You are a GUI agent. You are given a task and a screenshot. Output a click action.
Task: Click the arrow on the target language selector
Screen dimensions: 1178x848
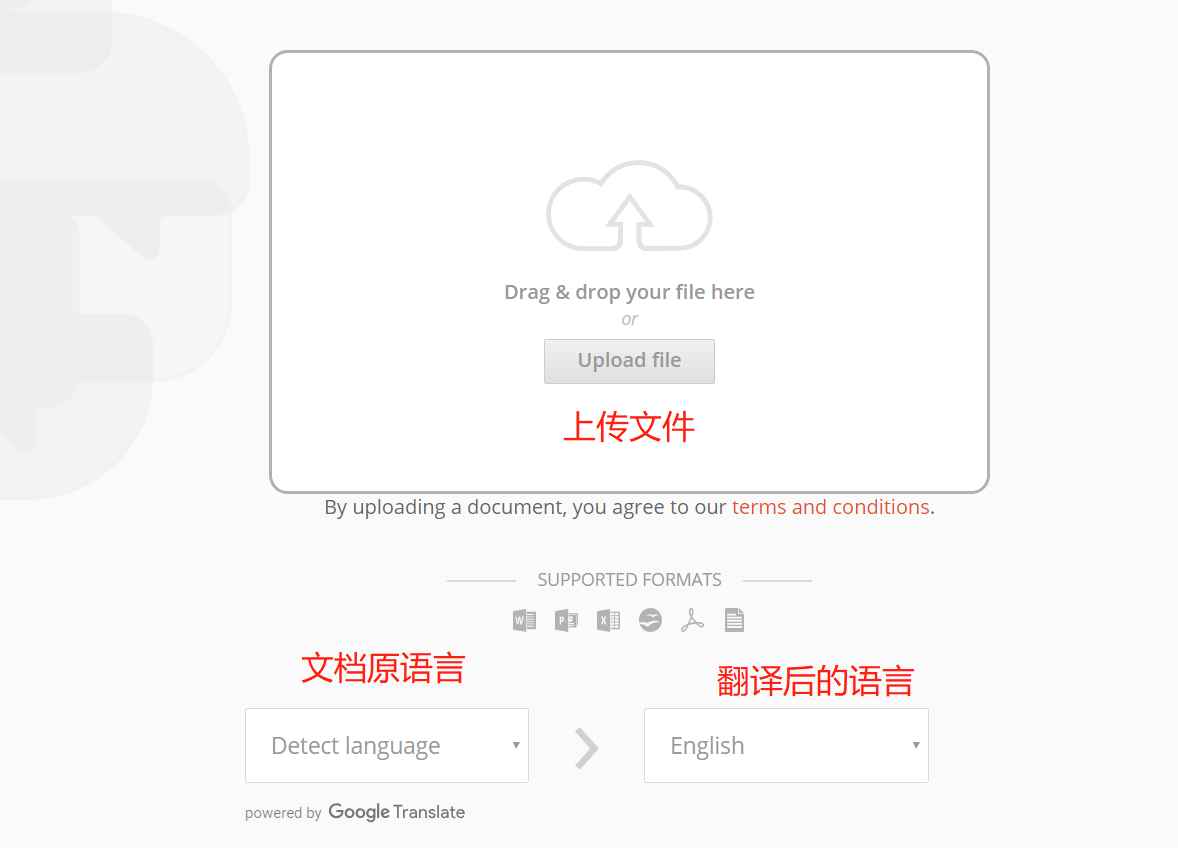915,745
